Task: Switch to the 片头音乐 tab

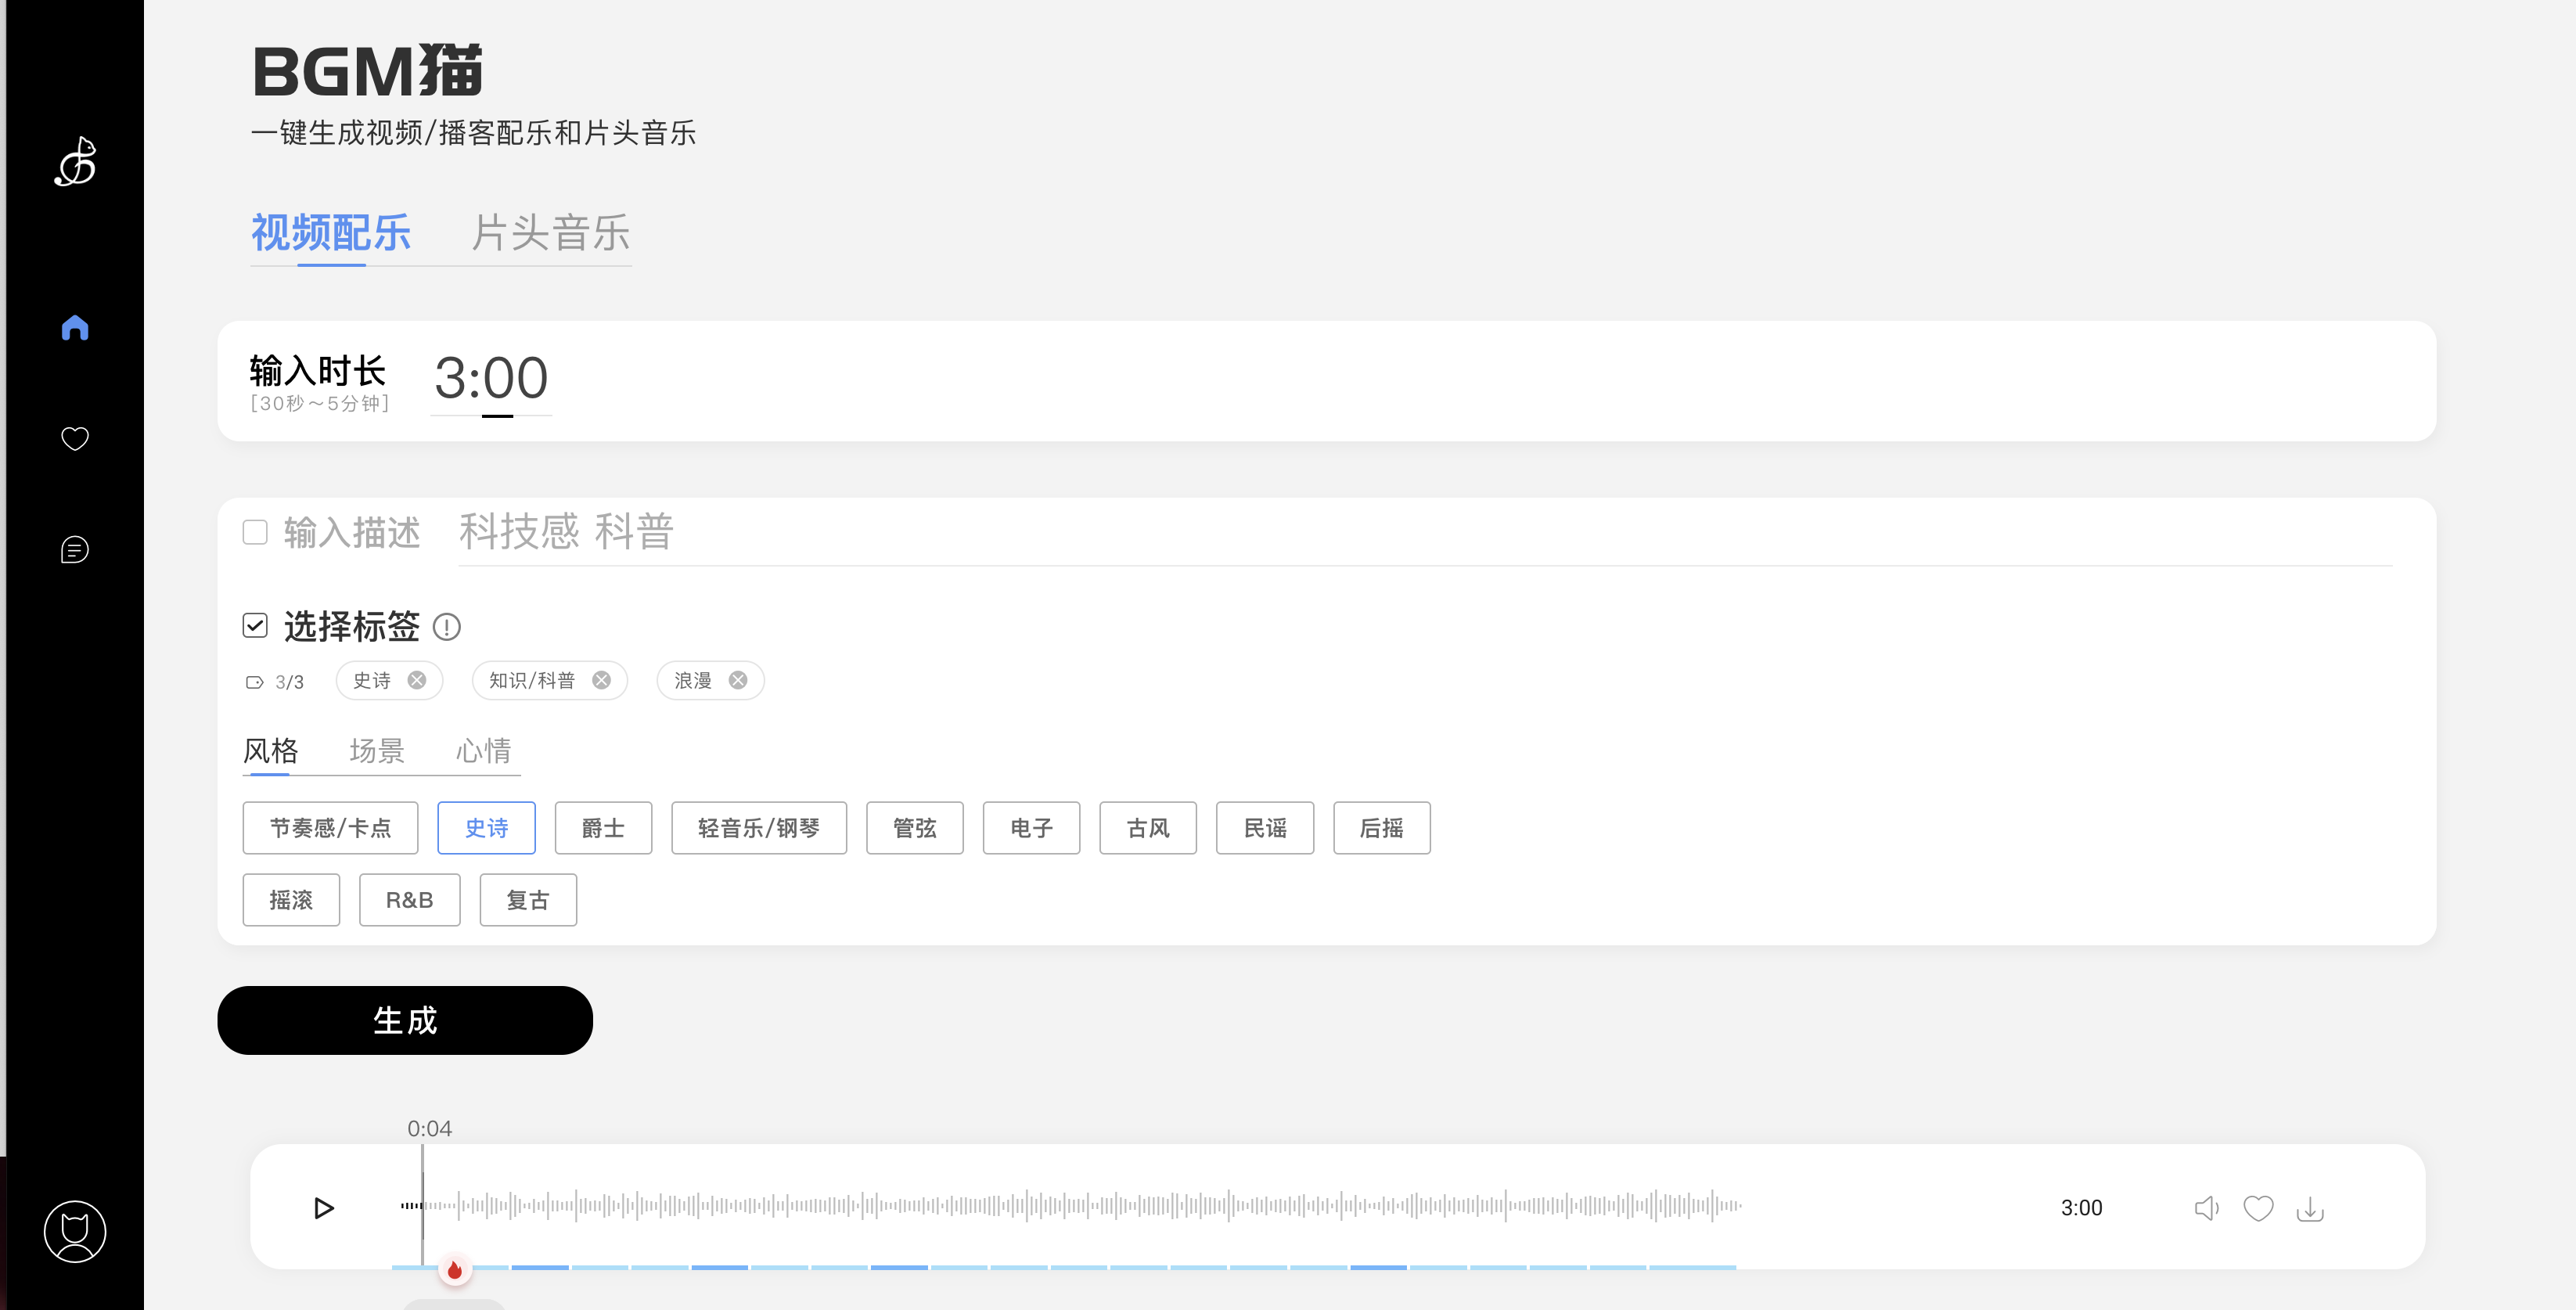Action: (x=550, y=233)
